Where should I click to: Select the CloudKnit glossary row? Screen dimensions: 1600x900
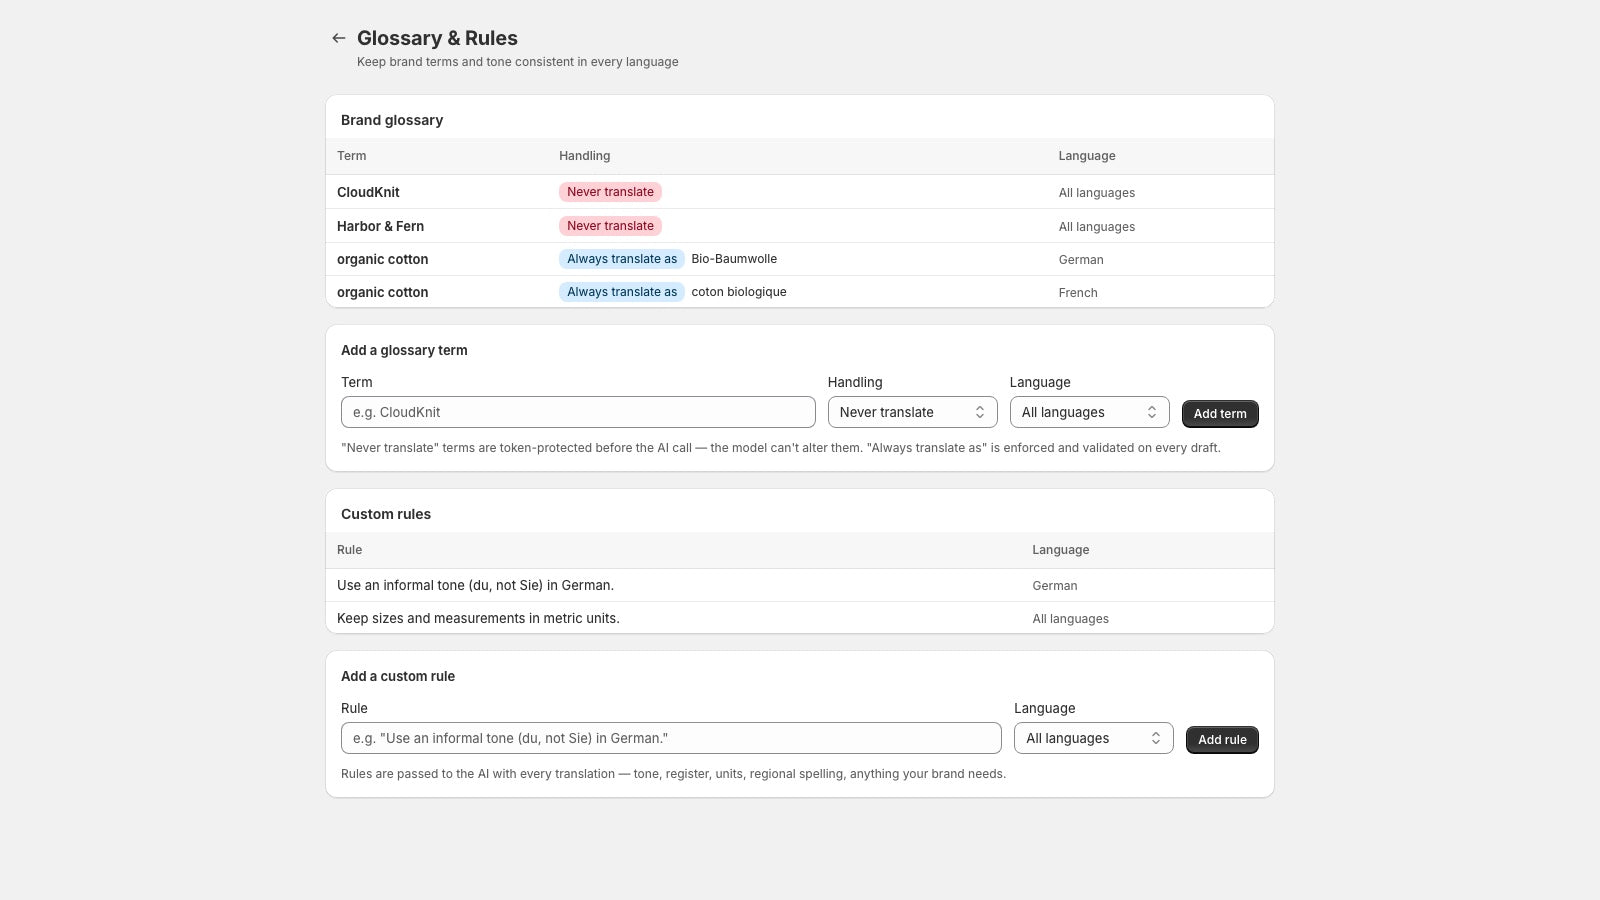click(x=800, y=192)
